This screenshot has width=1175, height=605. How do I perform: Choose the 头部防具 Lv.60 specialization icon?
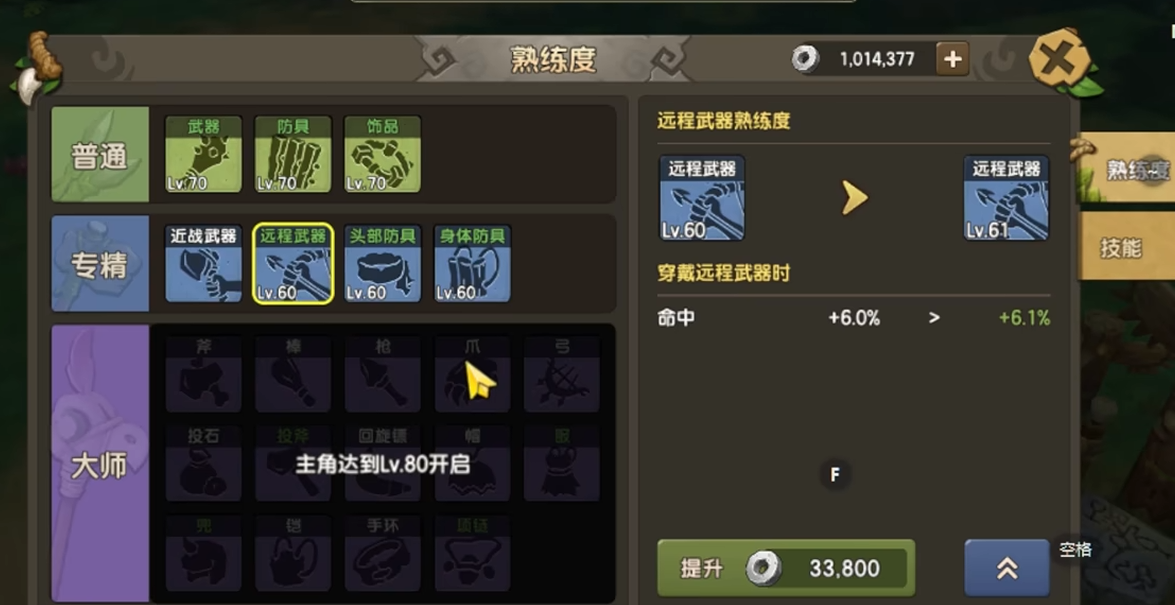click(x=383, y=264)
